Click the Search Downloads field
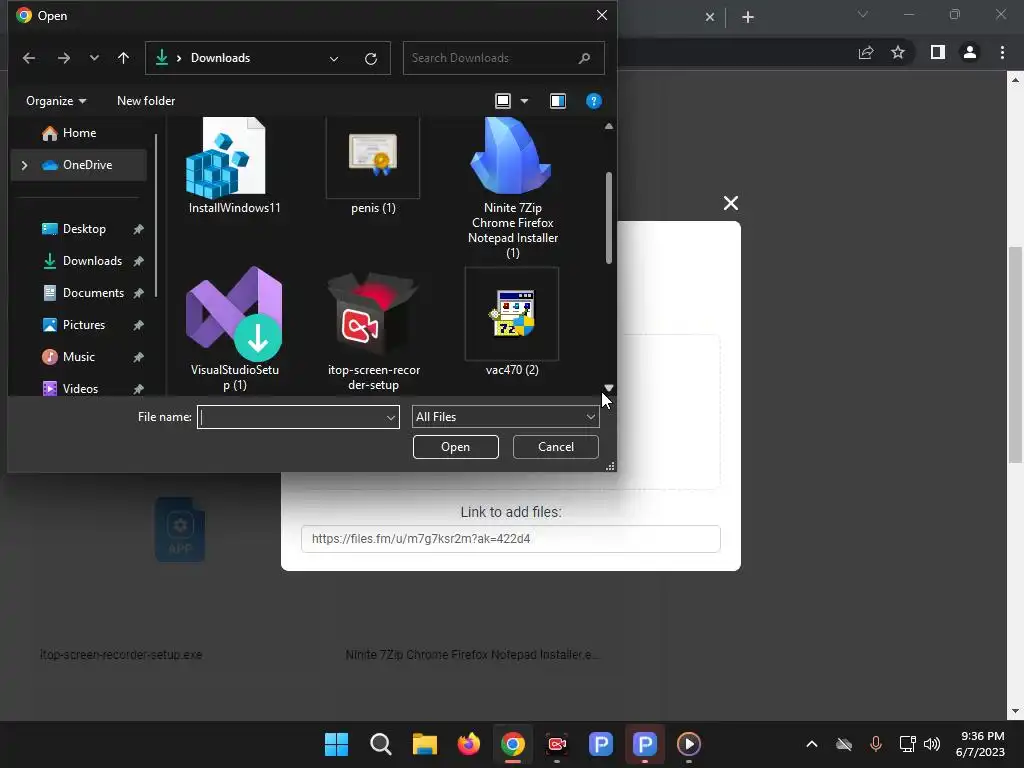Image resolution: width=1024 pixels, height=768 pixels. 504,58
